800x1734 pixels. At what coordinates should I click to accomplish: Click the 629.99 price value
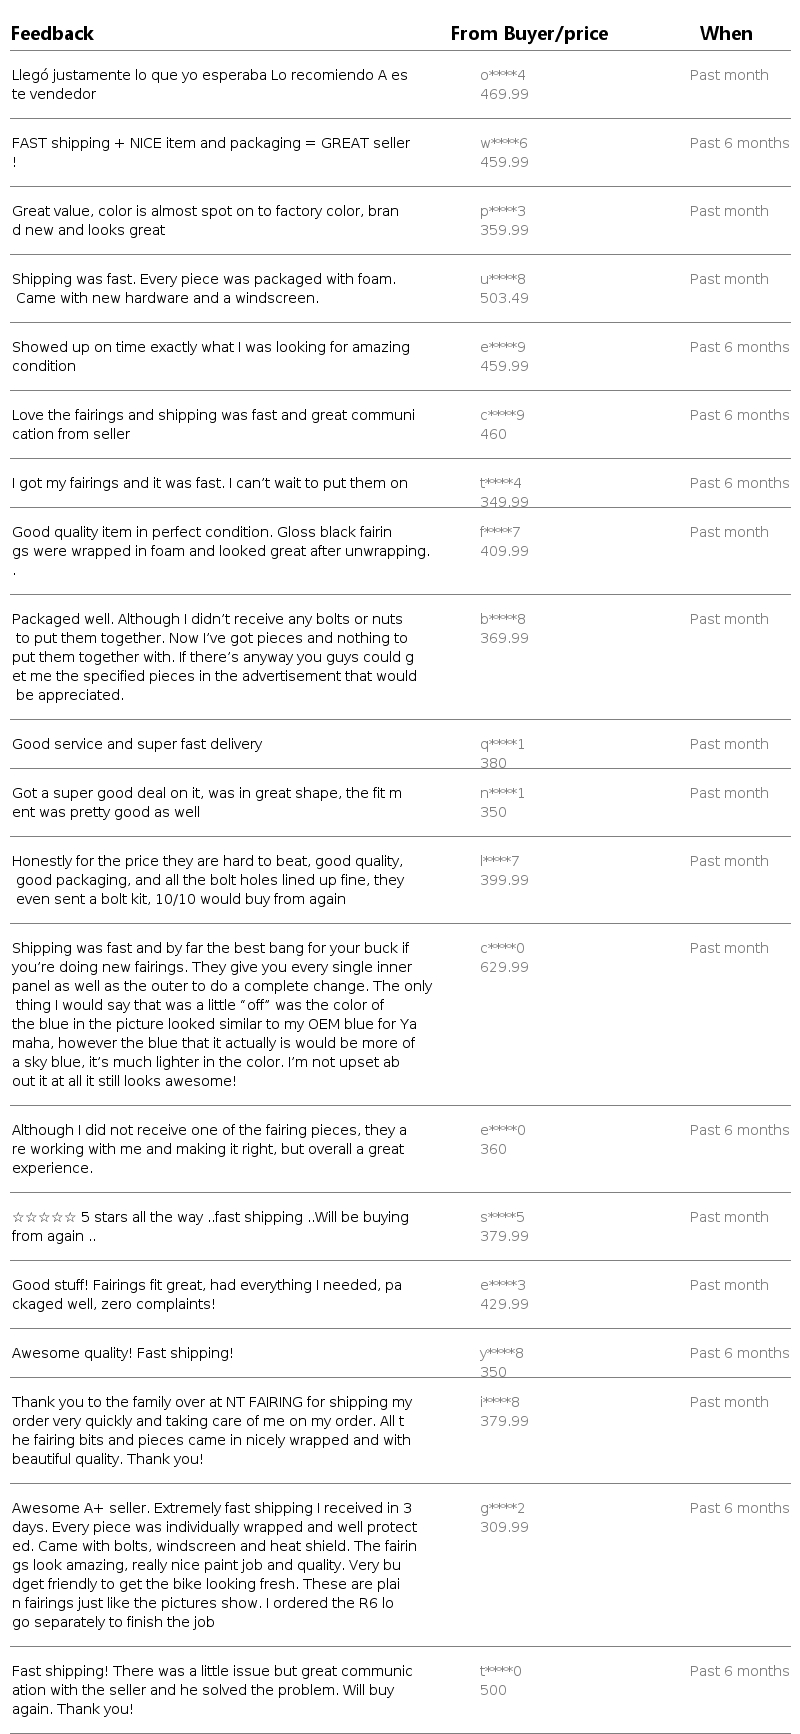[504, 967]
